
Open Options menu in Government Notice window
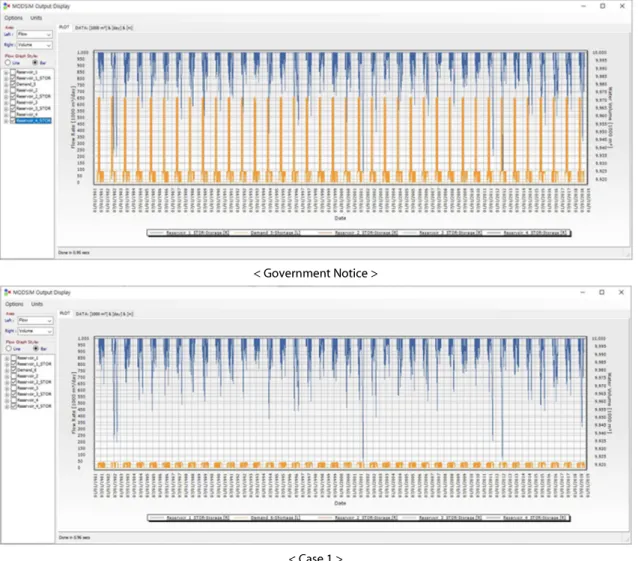click(13, 18)
